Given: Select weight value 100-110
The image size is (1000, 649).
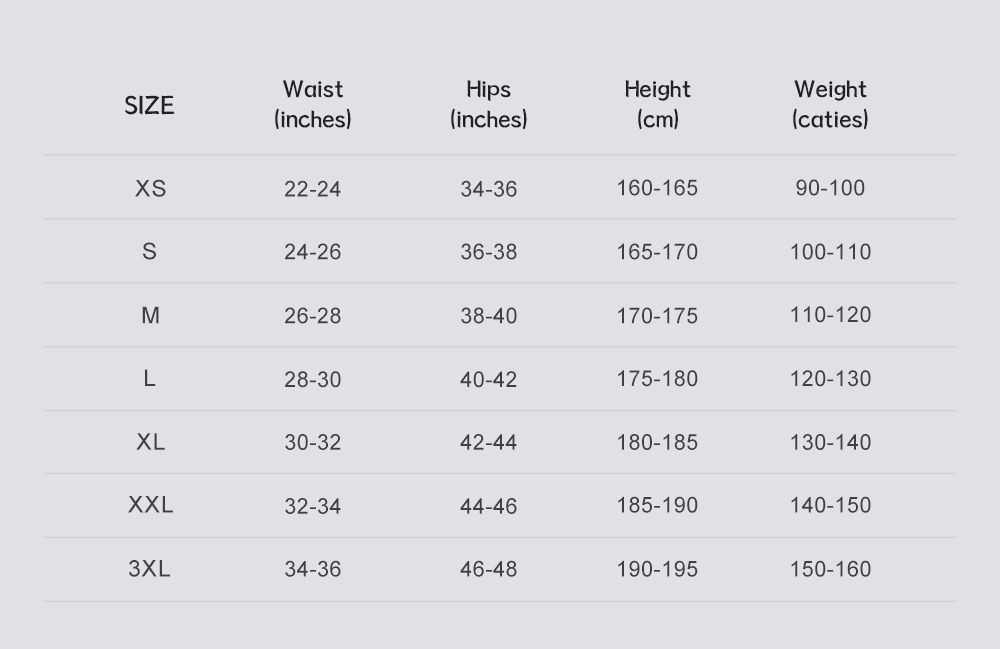Looking at the screenshot, I should [x=830, y=252].
